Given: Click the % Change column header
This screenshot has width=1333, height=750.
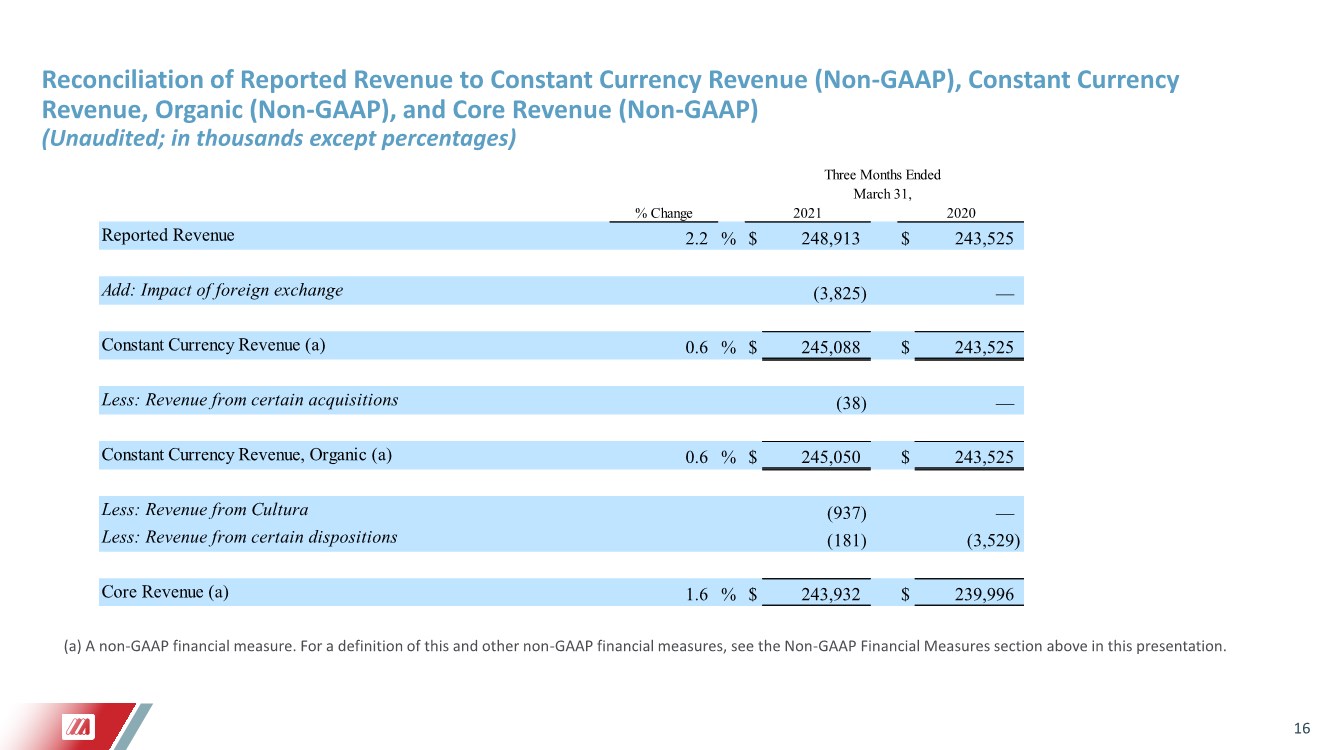Looking at the screenshot, I should pyautogui.click(x=663, y=213).
